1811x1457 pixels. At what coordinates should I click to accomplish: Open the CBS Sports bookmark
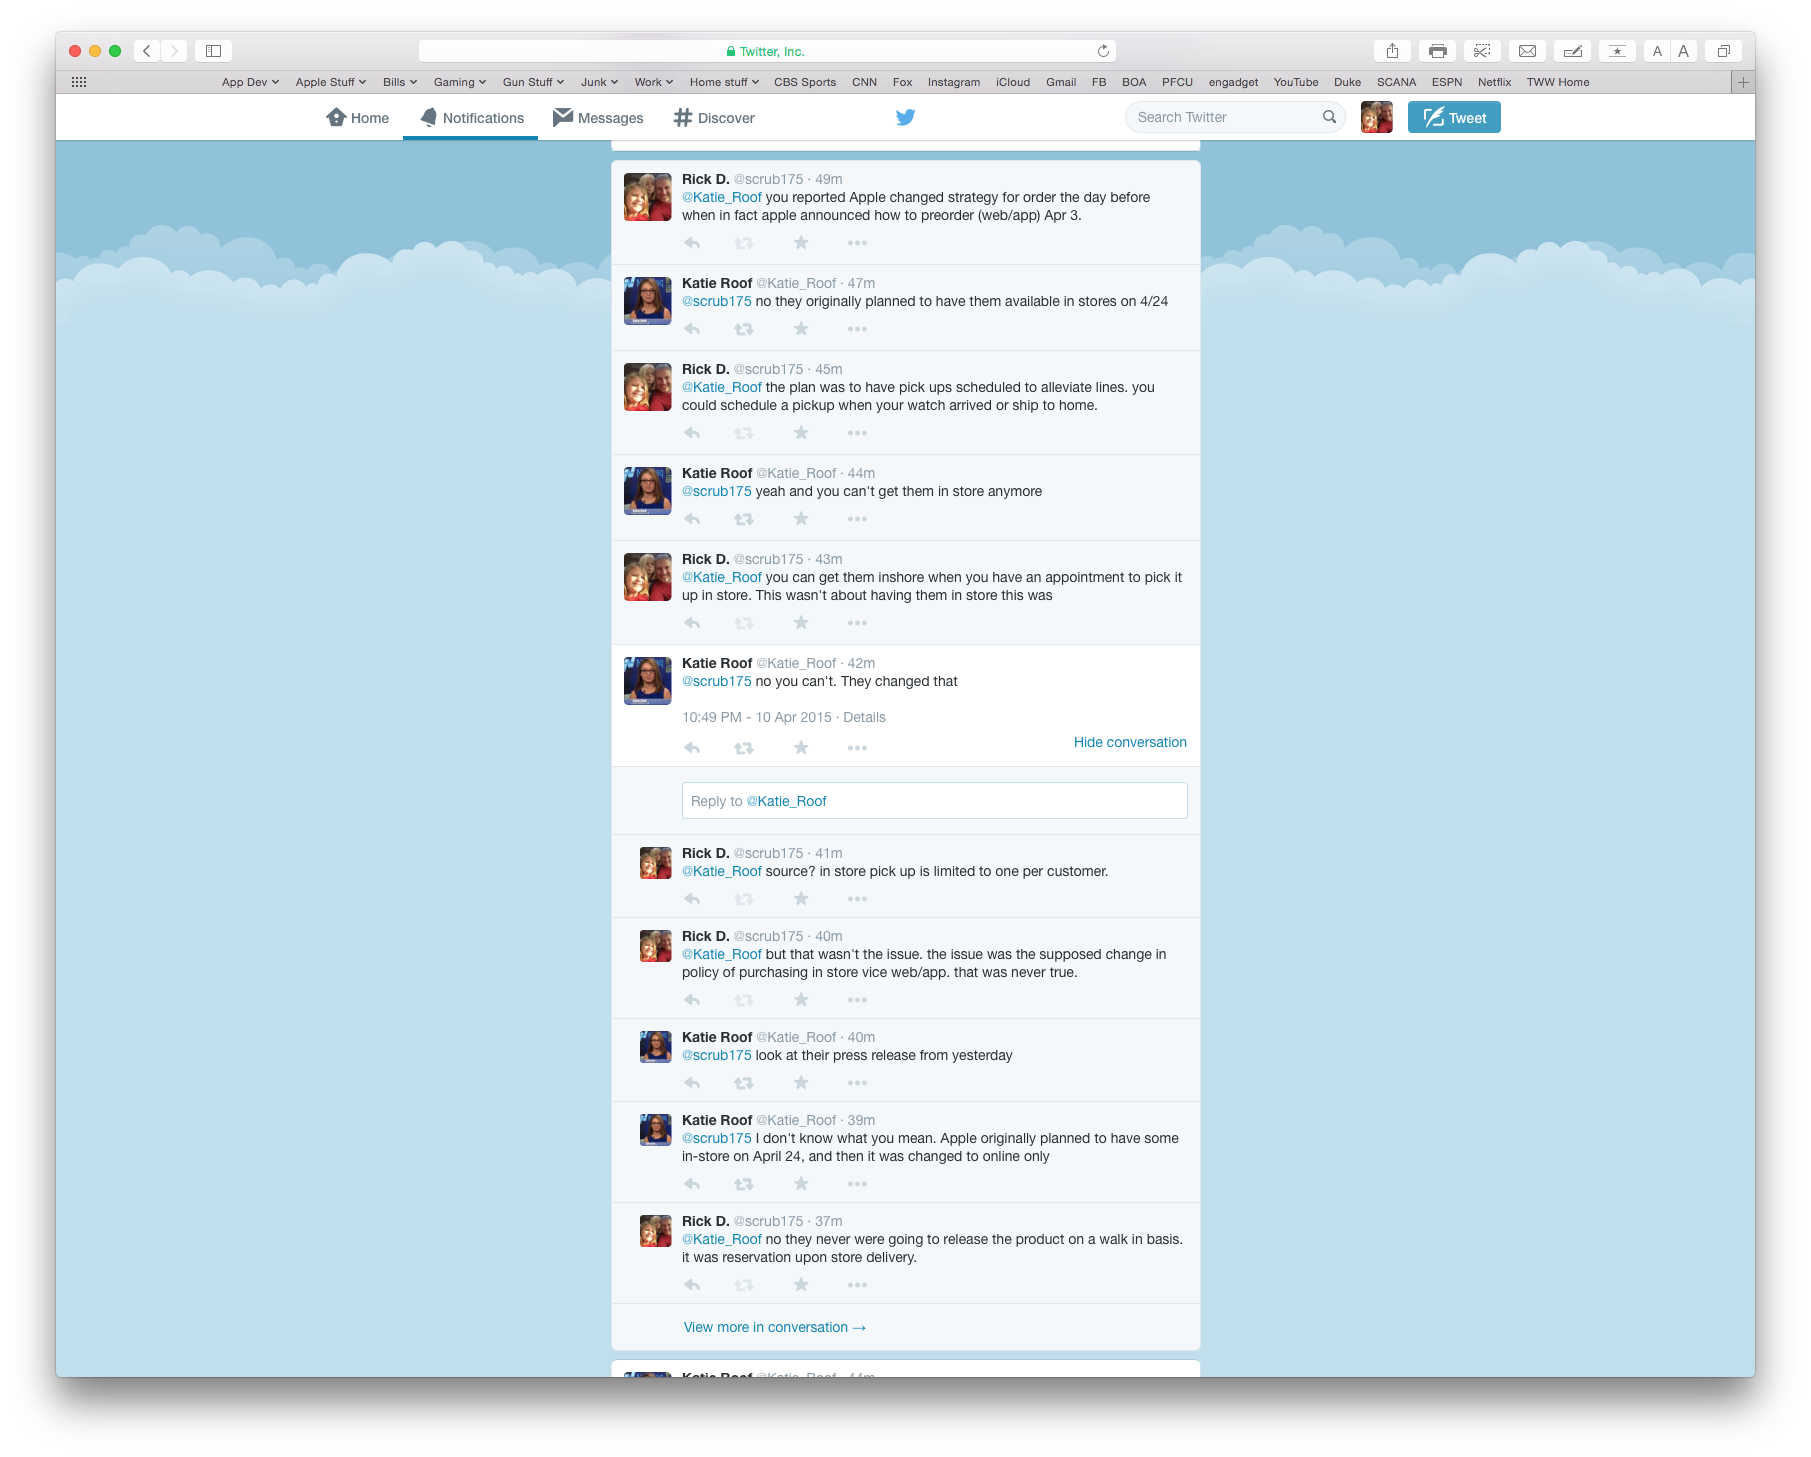pos(805,82)
